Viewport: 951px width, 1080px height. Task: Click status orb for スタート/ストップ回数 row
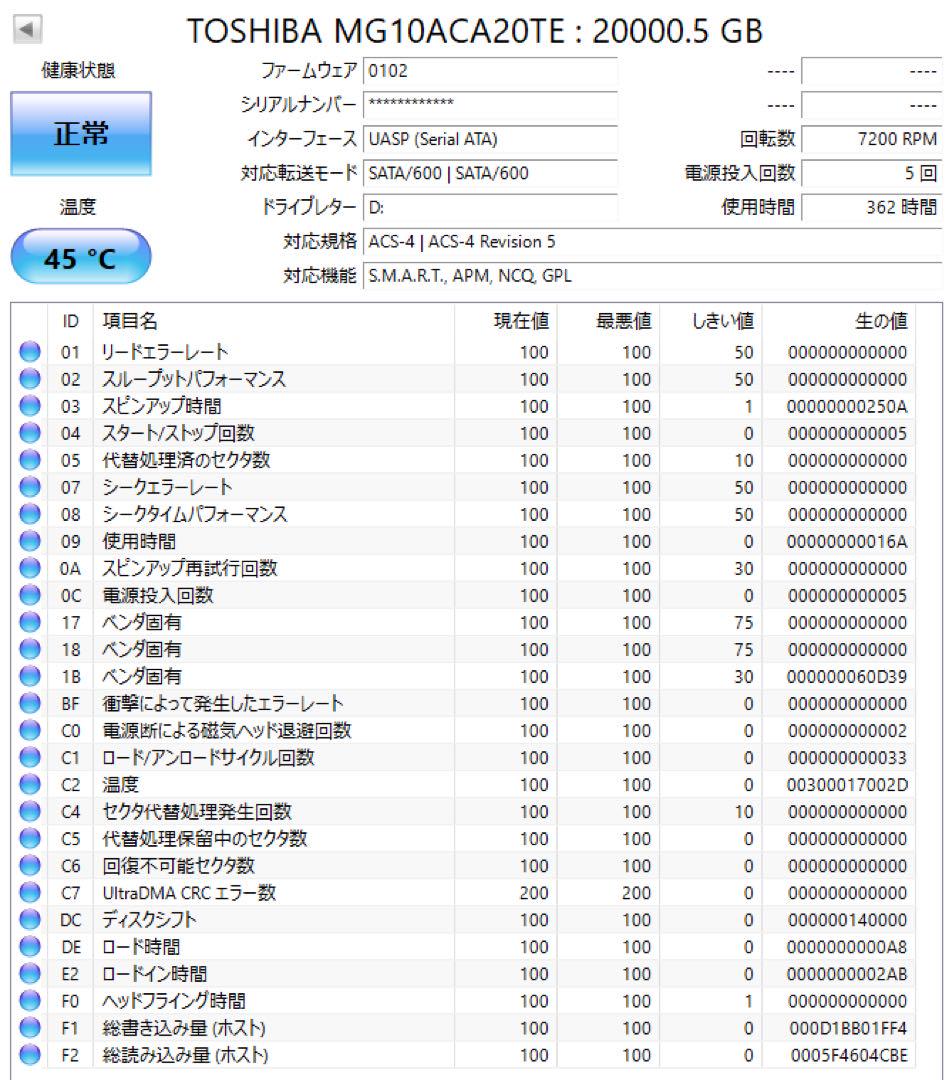click(30, 433)
